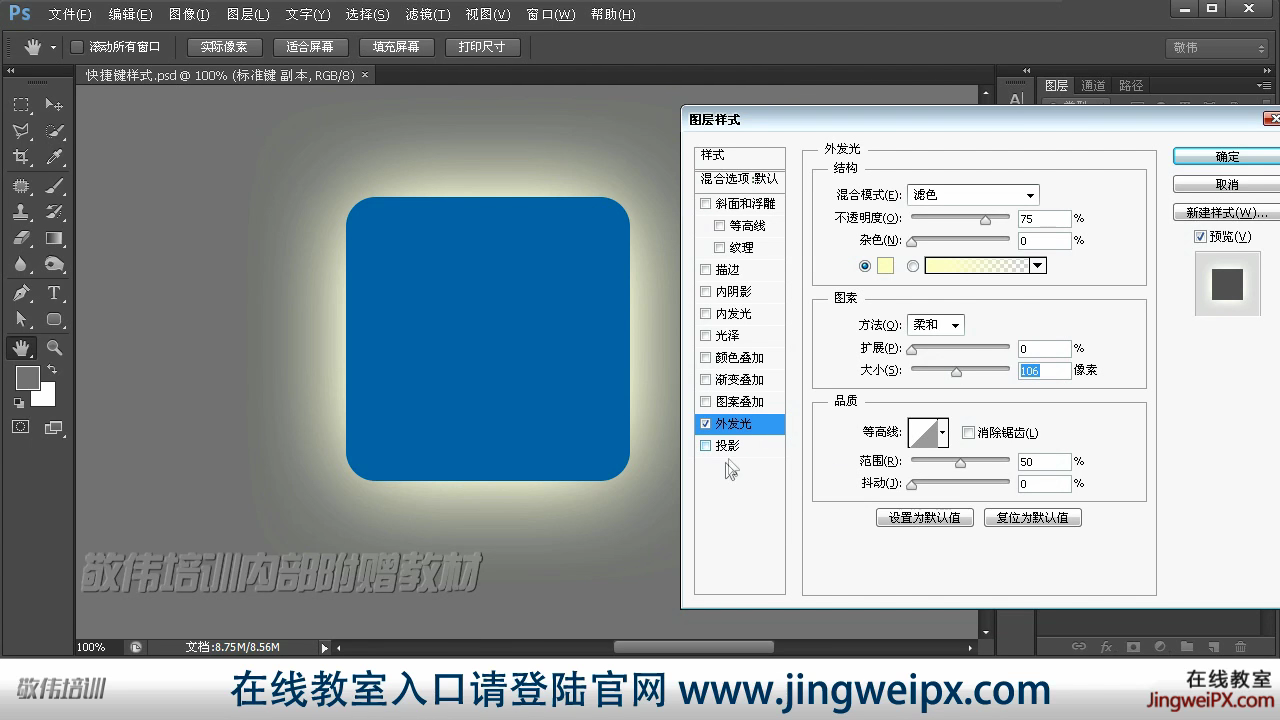Image resolution: width=1280 pixels, height=720 pixels.
Task: Switch to the 路径 tab
Action: 1131,86
